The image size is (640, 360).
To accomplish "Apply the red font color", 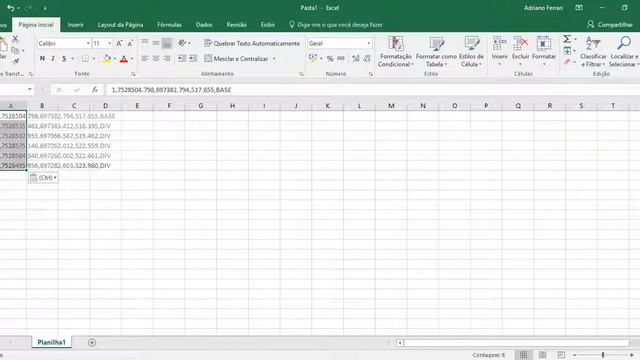I will click(124, 59).
